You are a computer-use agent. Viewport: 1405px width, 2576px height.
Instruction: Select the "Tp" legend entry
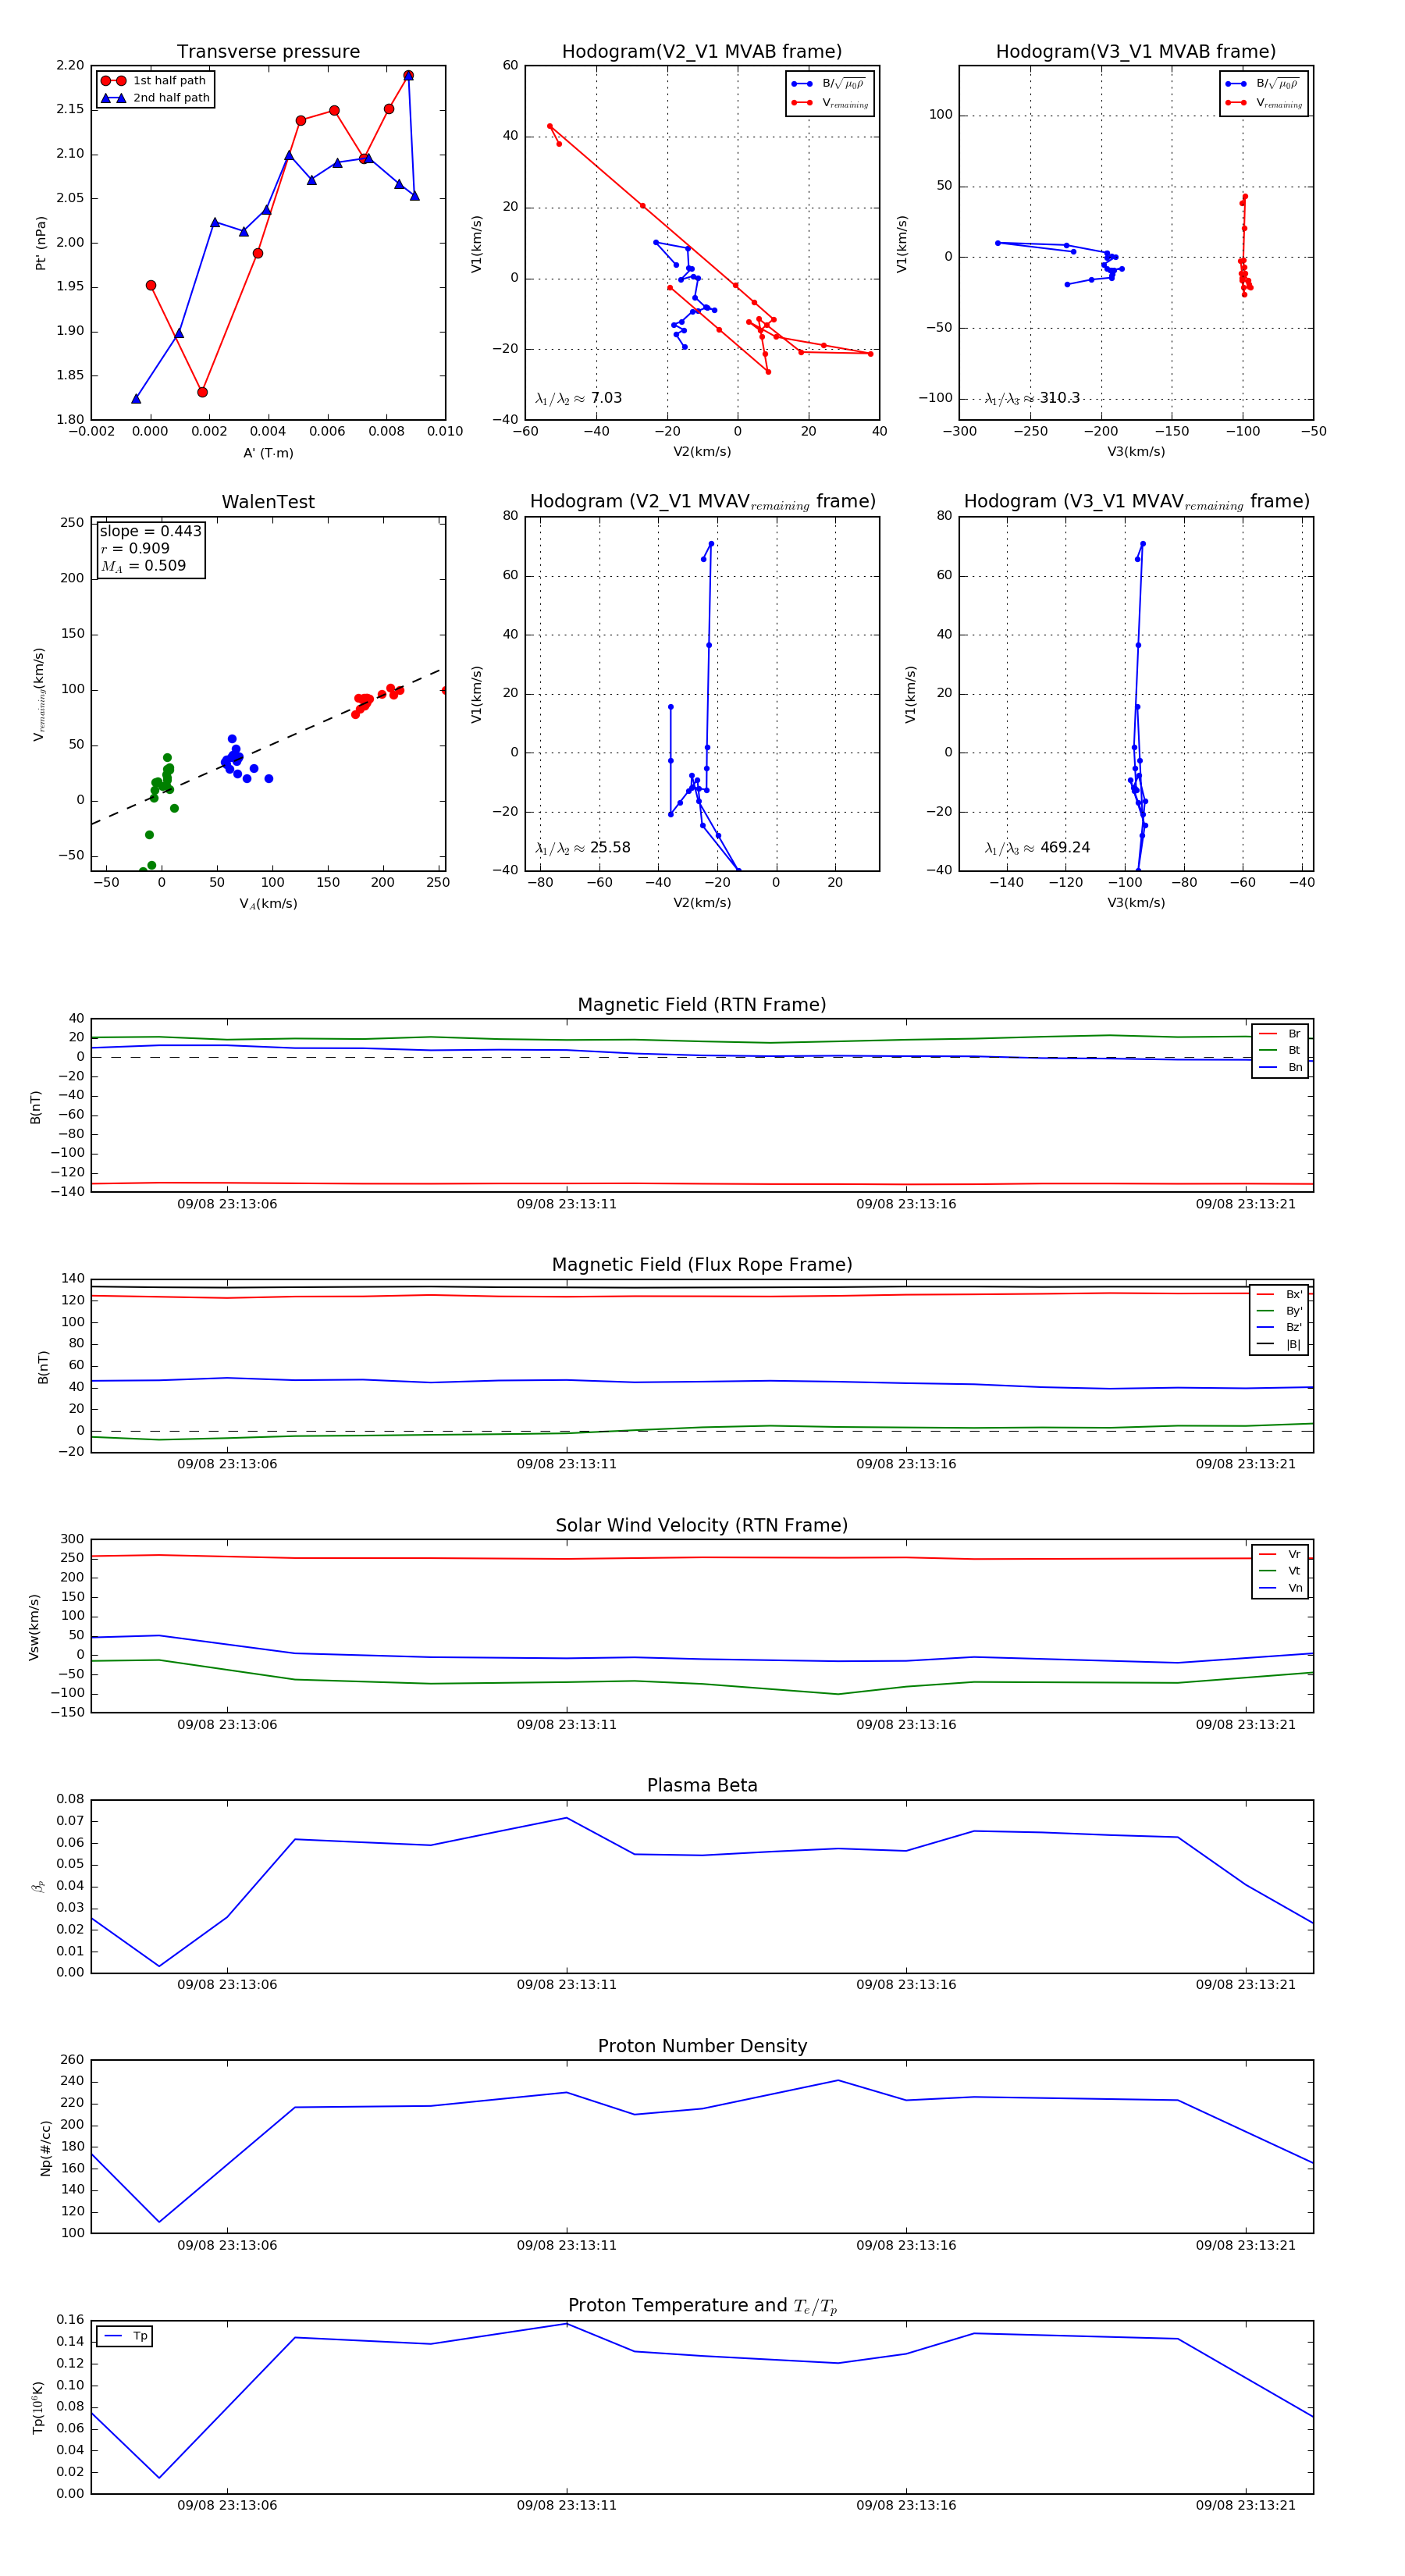(125, 2337)
